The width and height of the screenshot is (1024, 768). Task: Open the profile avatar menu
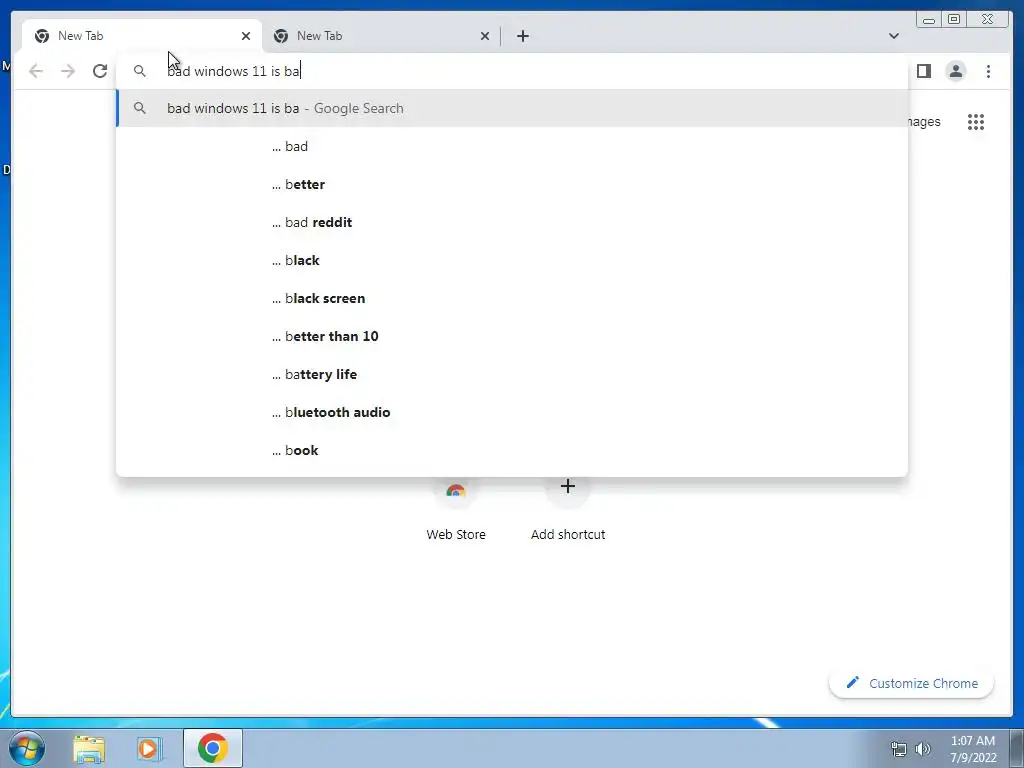[955, 71]
